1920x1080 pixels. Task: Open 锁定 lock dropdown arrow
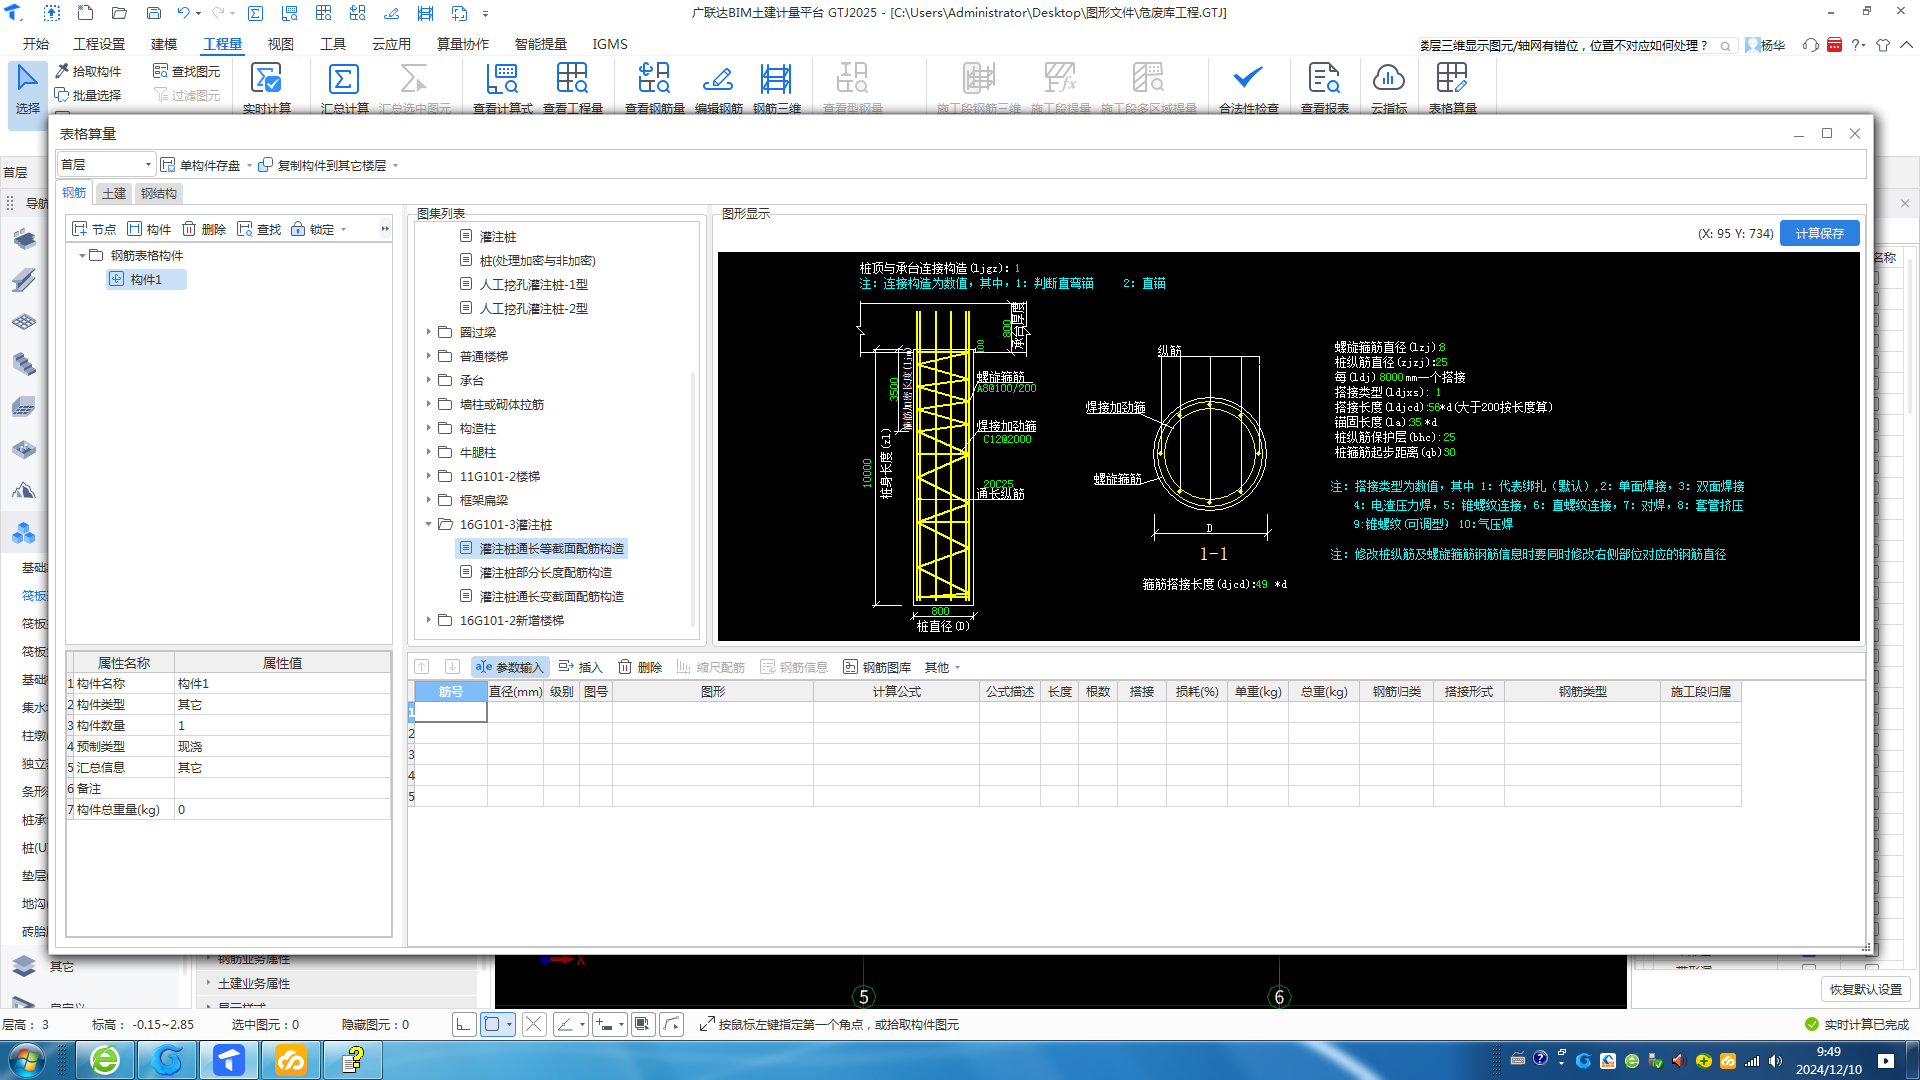click(x=343, y=230)
